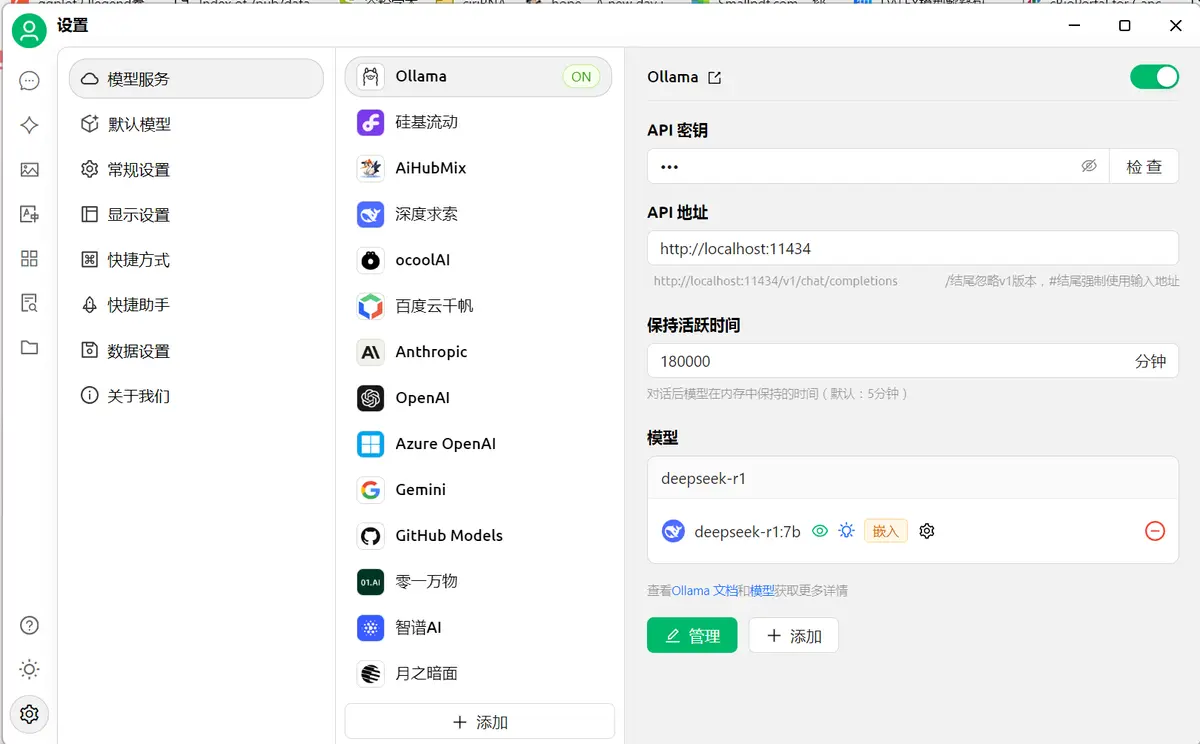Open deepseek-r1:7b model settings gear
Image resolution: width=1200 pixels, height=744 pixels.
[927, 531]
